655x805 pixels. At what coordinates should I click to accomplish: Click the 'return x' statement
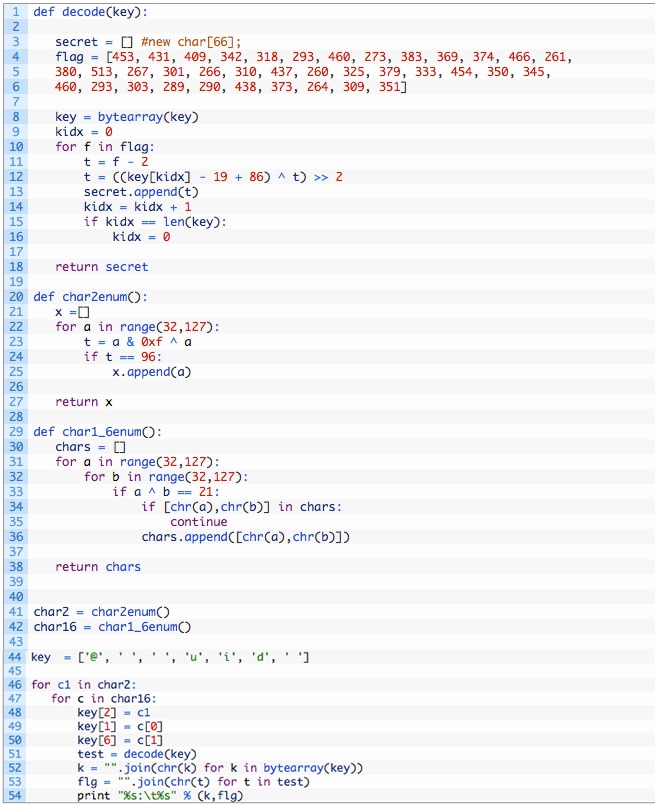pyautogui.click(x=84, y=402)
